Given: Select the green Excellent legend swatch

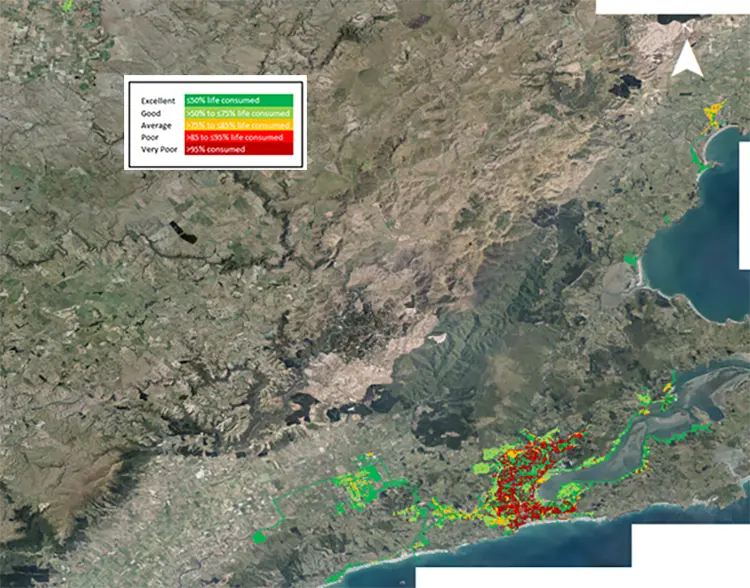Looking at the screenshot, I should click(238, 100).
